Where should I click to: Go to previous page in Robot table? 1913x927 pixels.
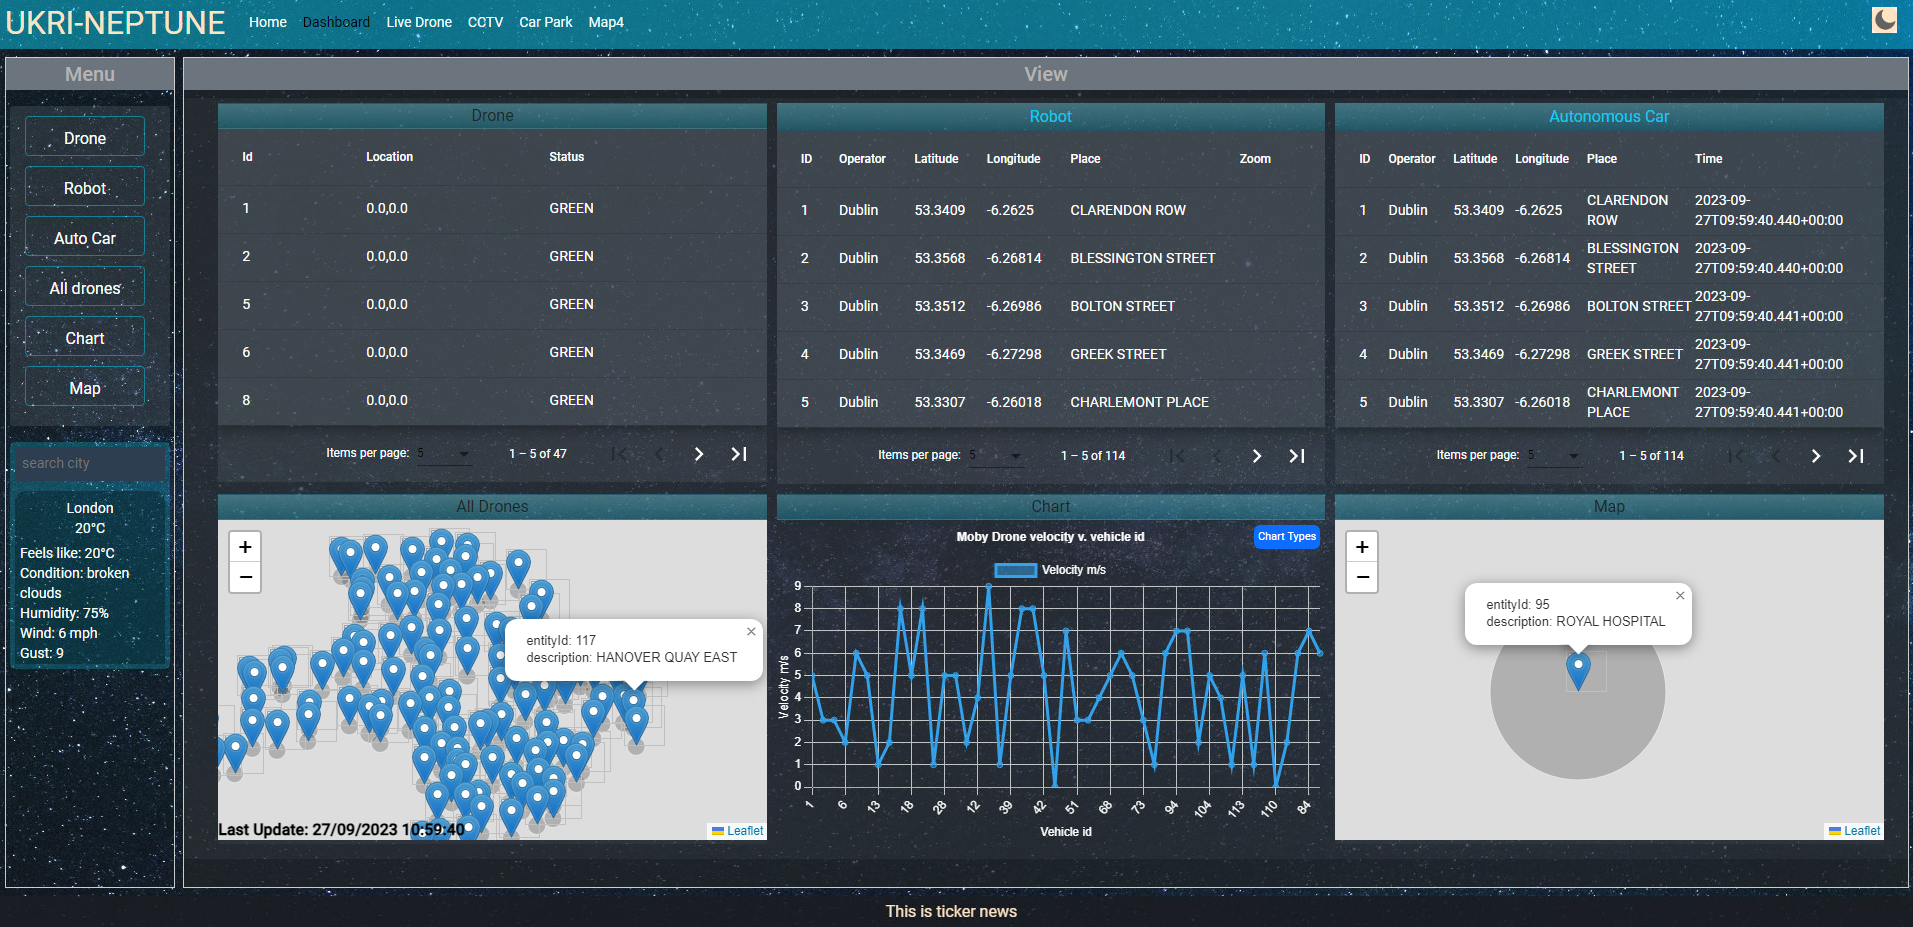click(1217, 456)
